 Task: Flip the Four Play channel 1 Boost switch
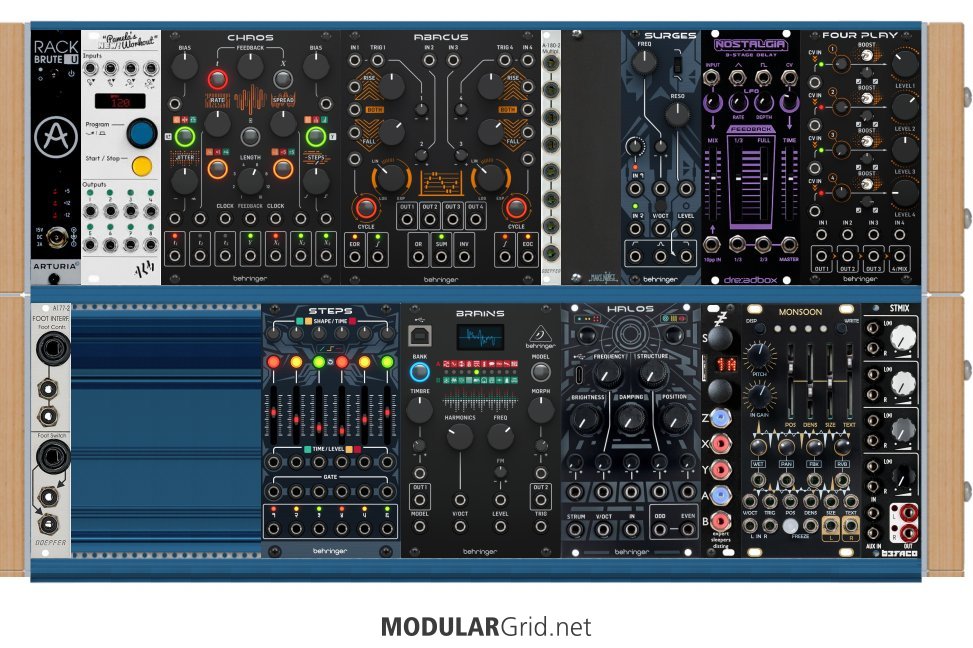coord(868,55)
